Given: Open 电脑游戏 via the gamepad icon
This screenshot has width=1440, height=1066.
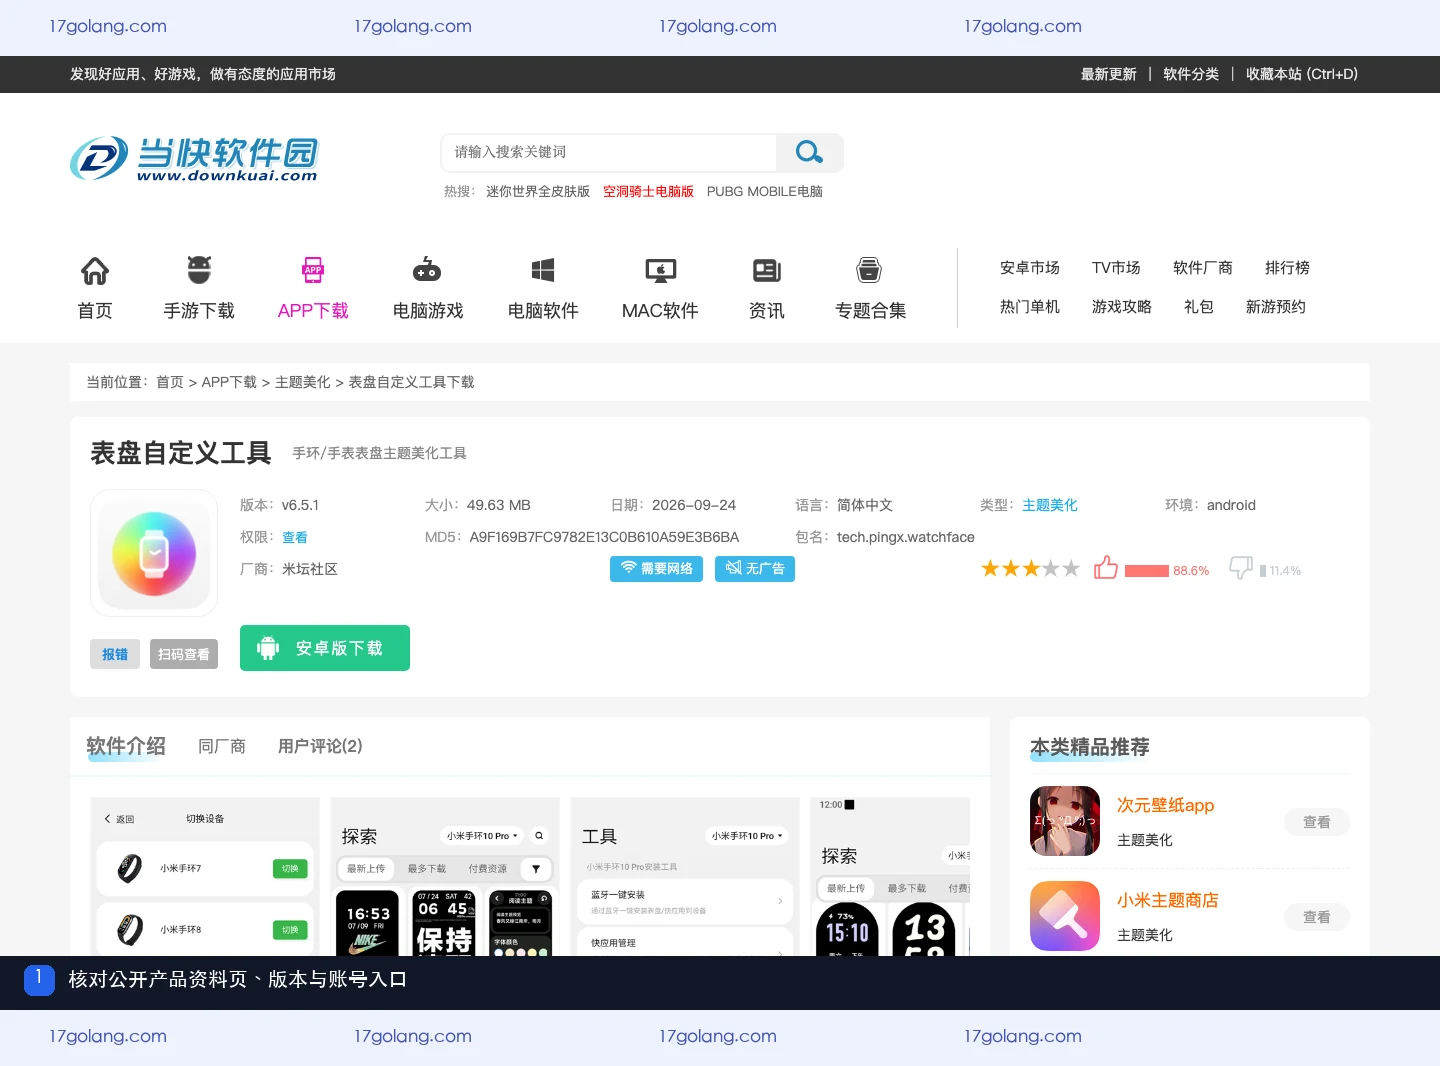Looking at the screenshot, I should pyautogui.click(x=428, y=270).
